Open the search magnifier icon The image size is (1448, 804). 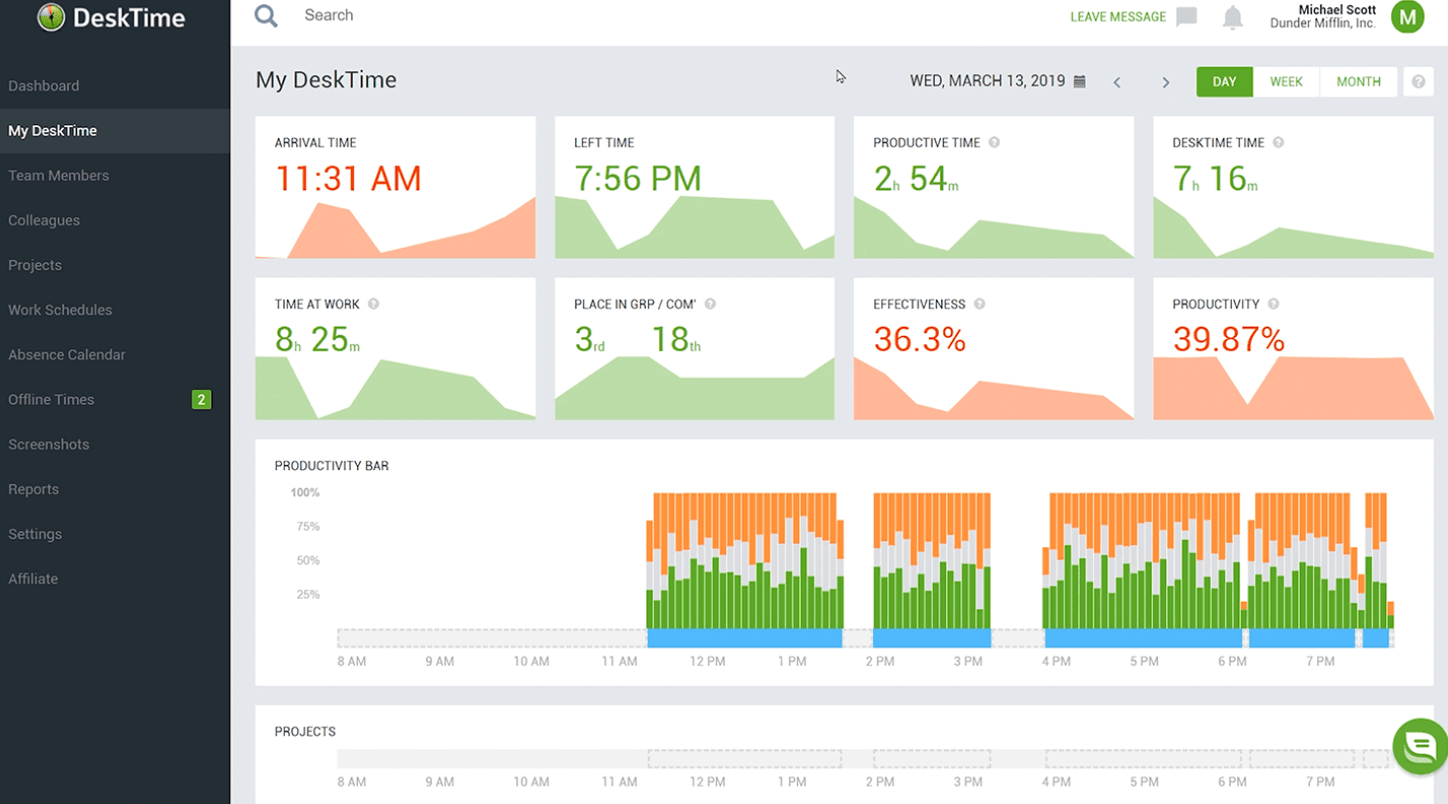(x=265, y=15)
